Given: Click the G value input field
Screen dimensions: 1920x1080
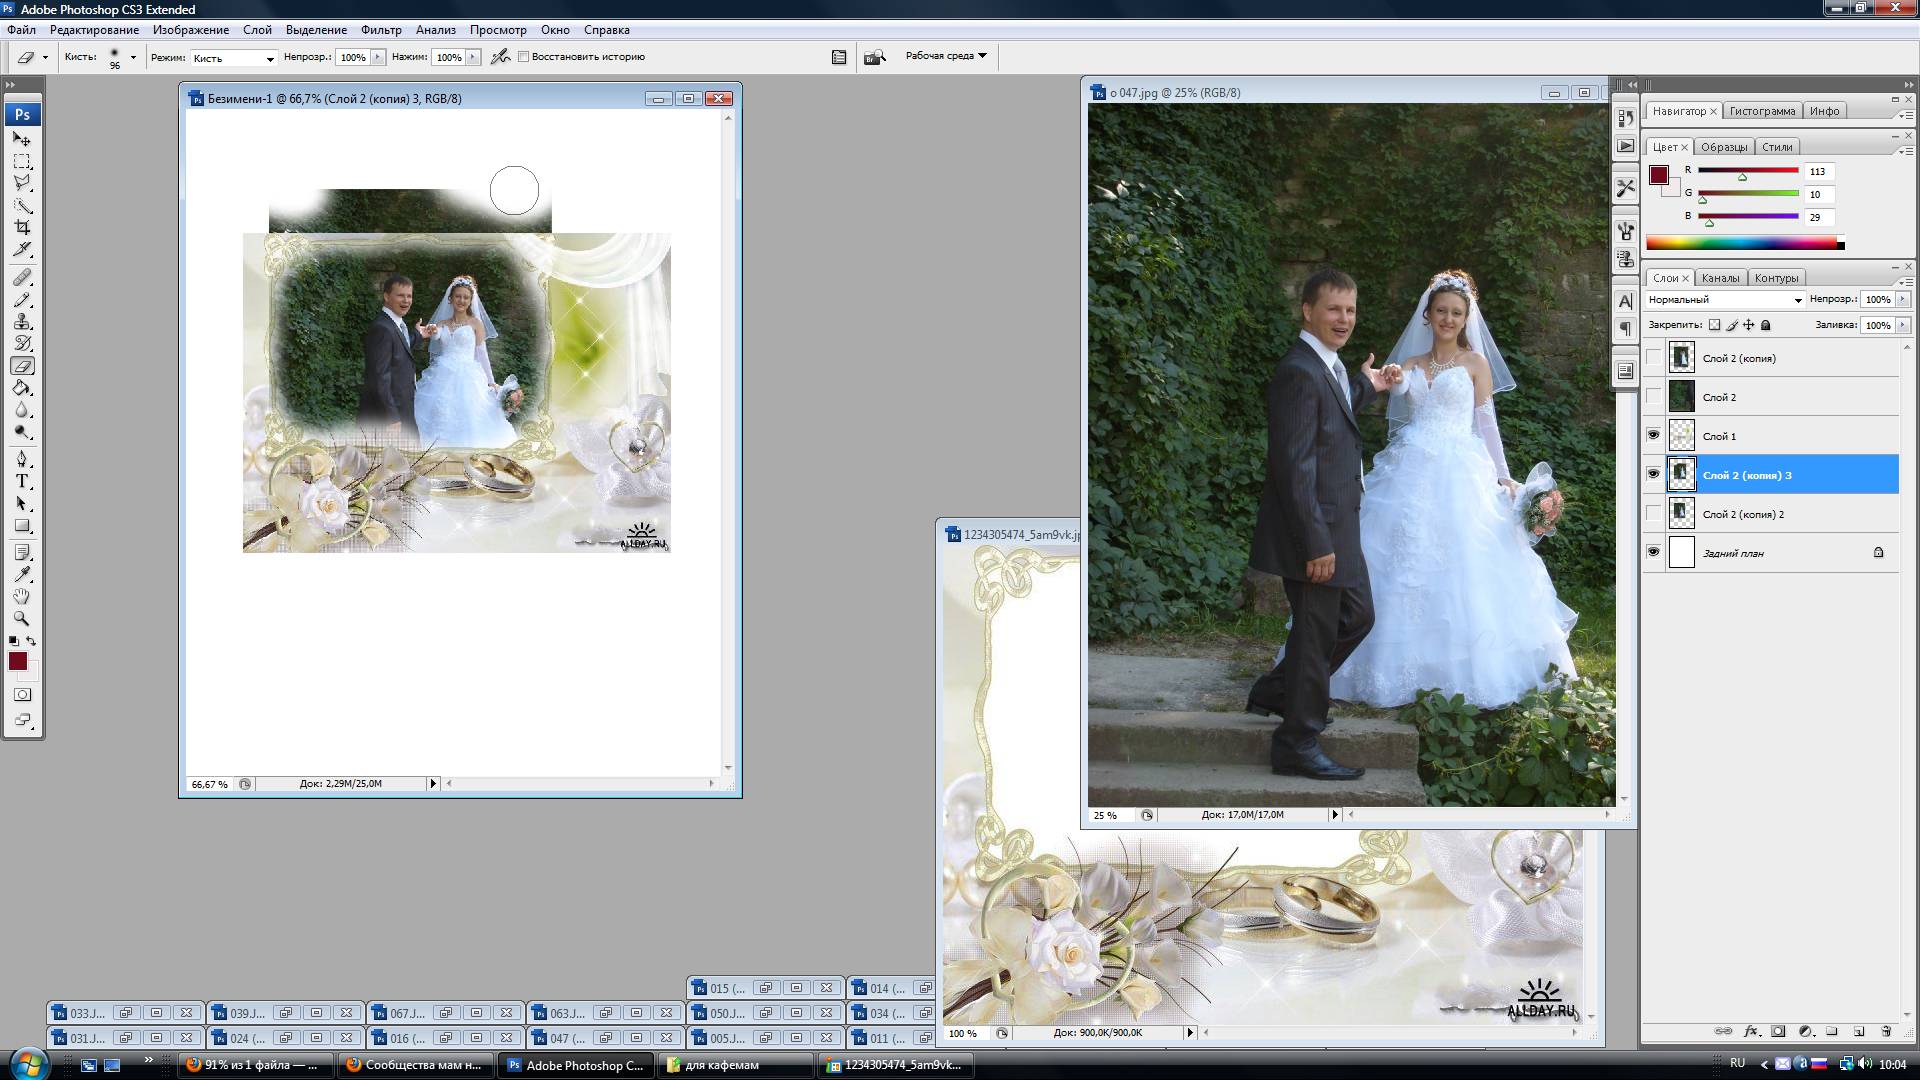Looking at the screenshot, I should (1819, 194).
